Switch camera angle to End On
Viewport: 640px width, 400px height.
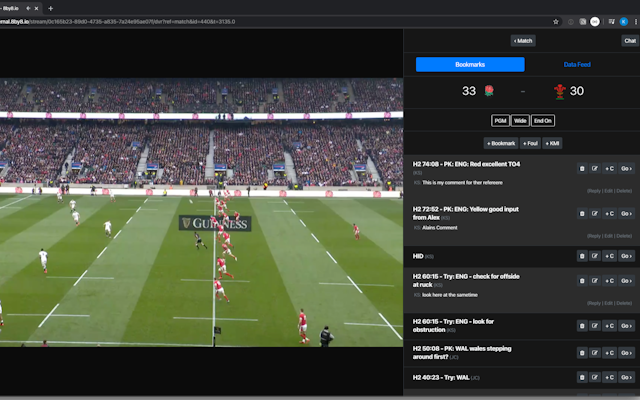[x=542, y=121]
